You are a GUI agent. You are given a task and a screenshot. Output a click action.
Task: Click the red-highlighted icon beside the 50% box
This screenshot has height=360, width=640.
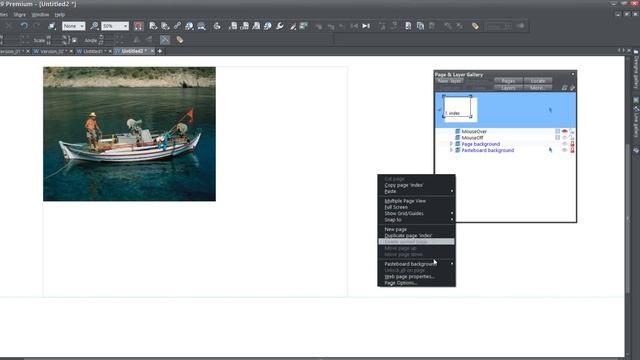point(138,26)
